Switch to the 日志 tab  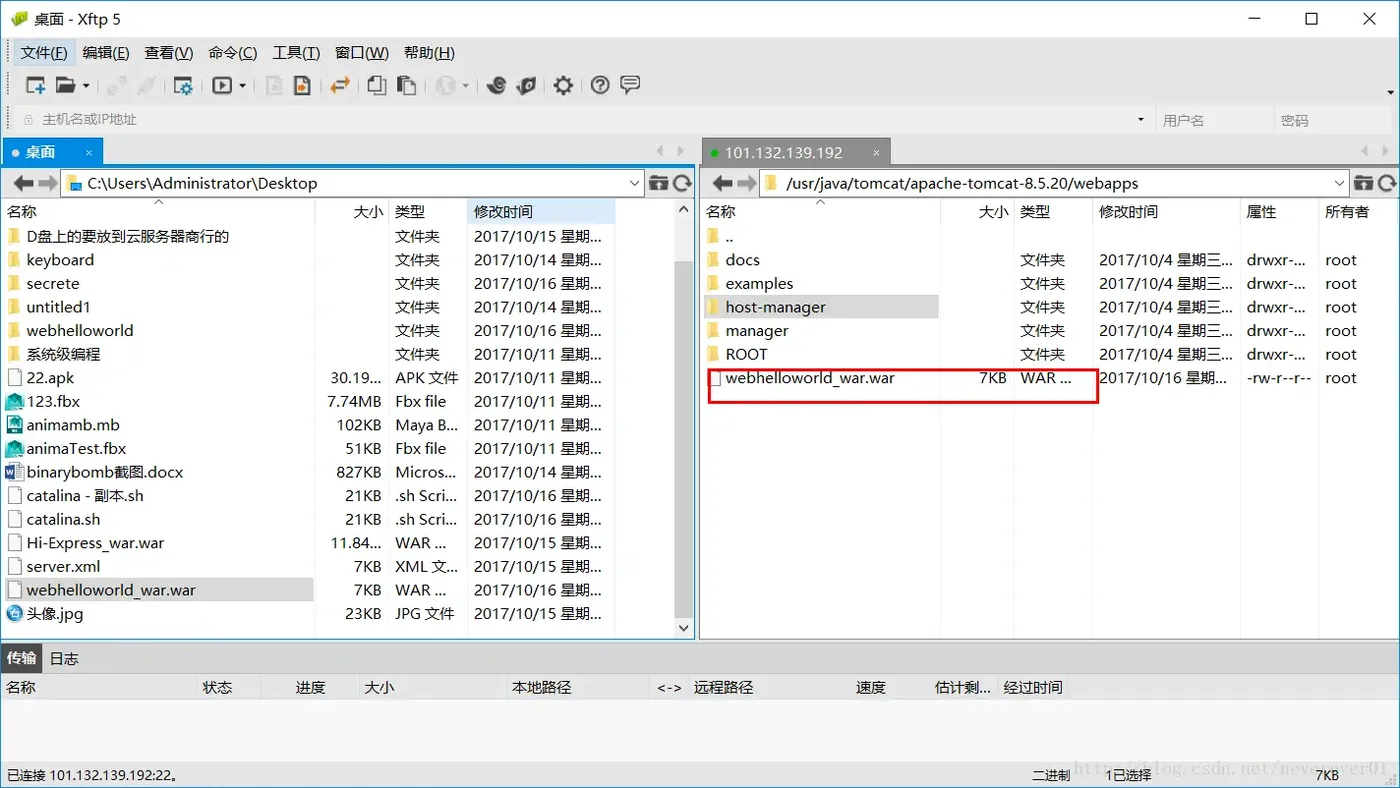(x=64, y=658)
